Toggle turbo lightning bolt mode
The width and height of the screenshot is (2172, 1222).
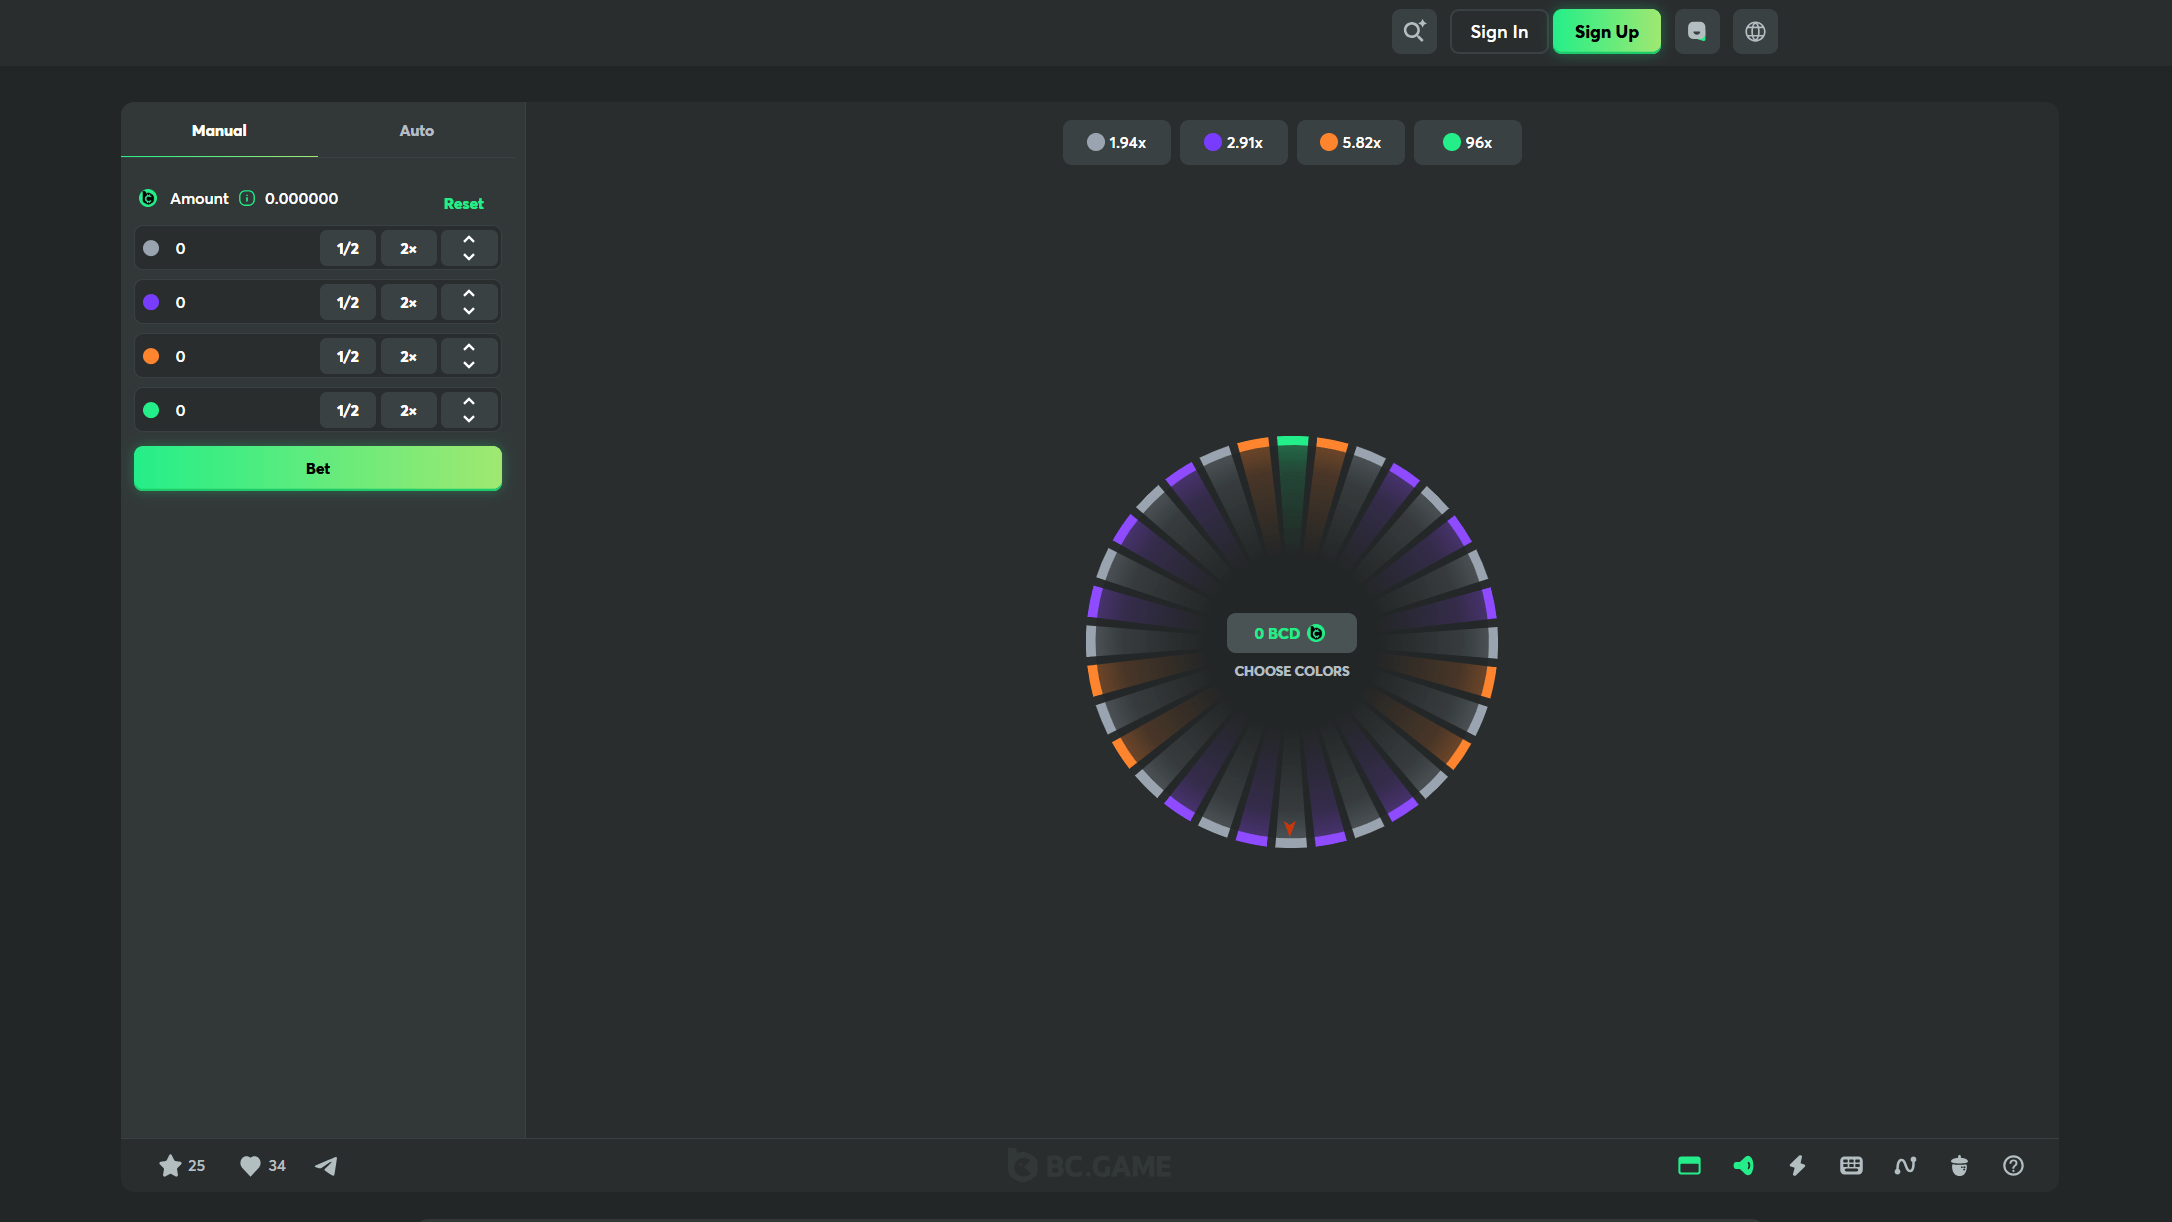coord(1797,1166)
